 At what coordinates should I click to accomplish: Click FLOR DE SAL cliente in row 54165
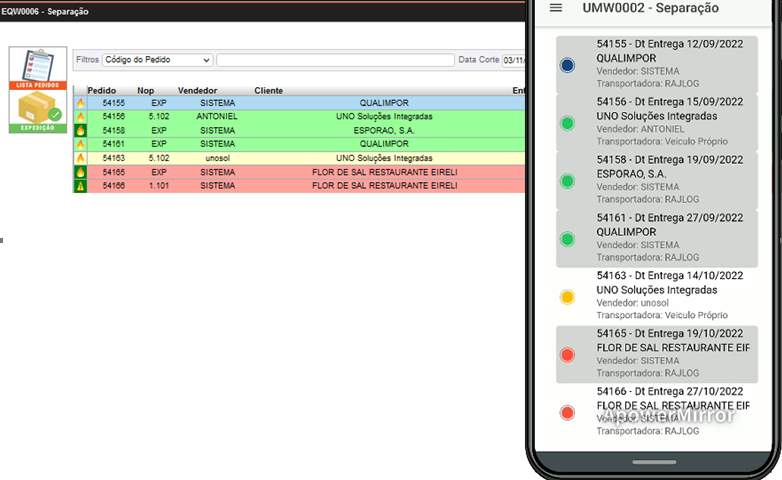pyautogui.click(x=385, y=172)
